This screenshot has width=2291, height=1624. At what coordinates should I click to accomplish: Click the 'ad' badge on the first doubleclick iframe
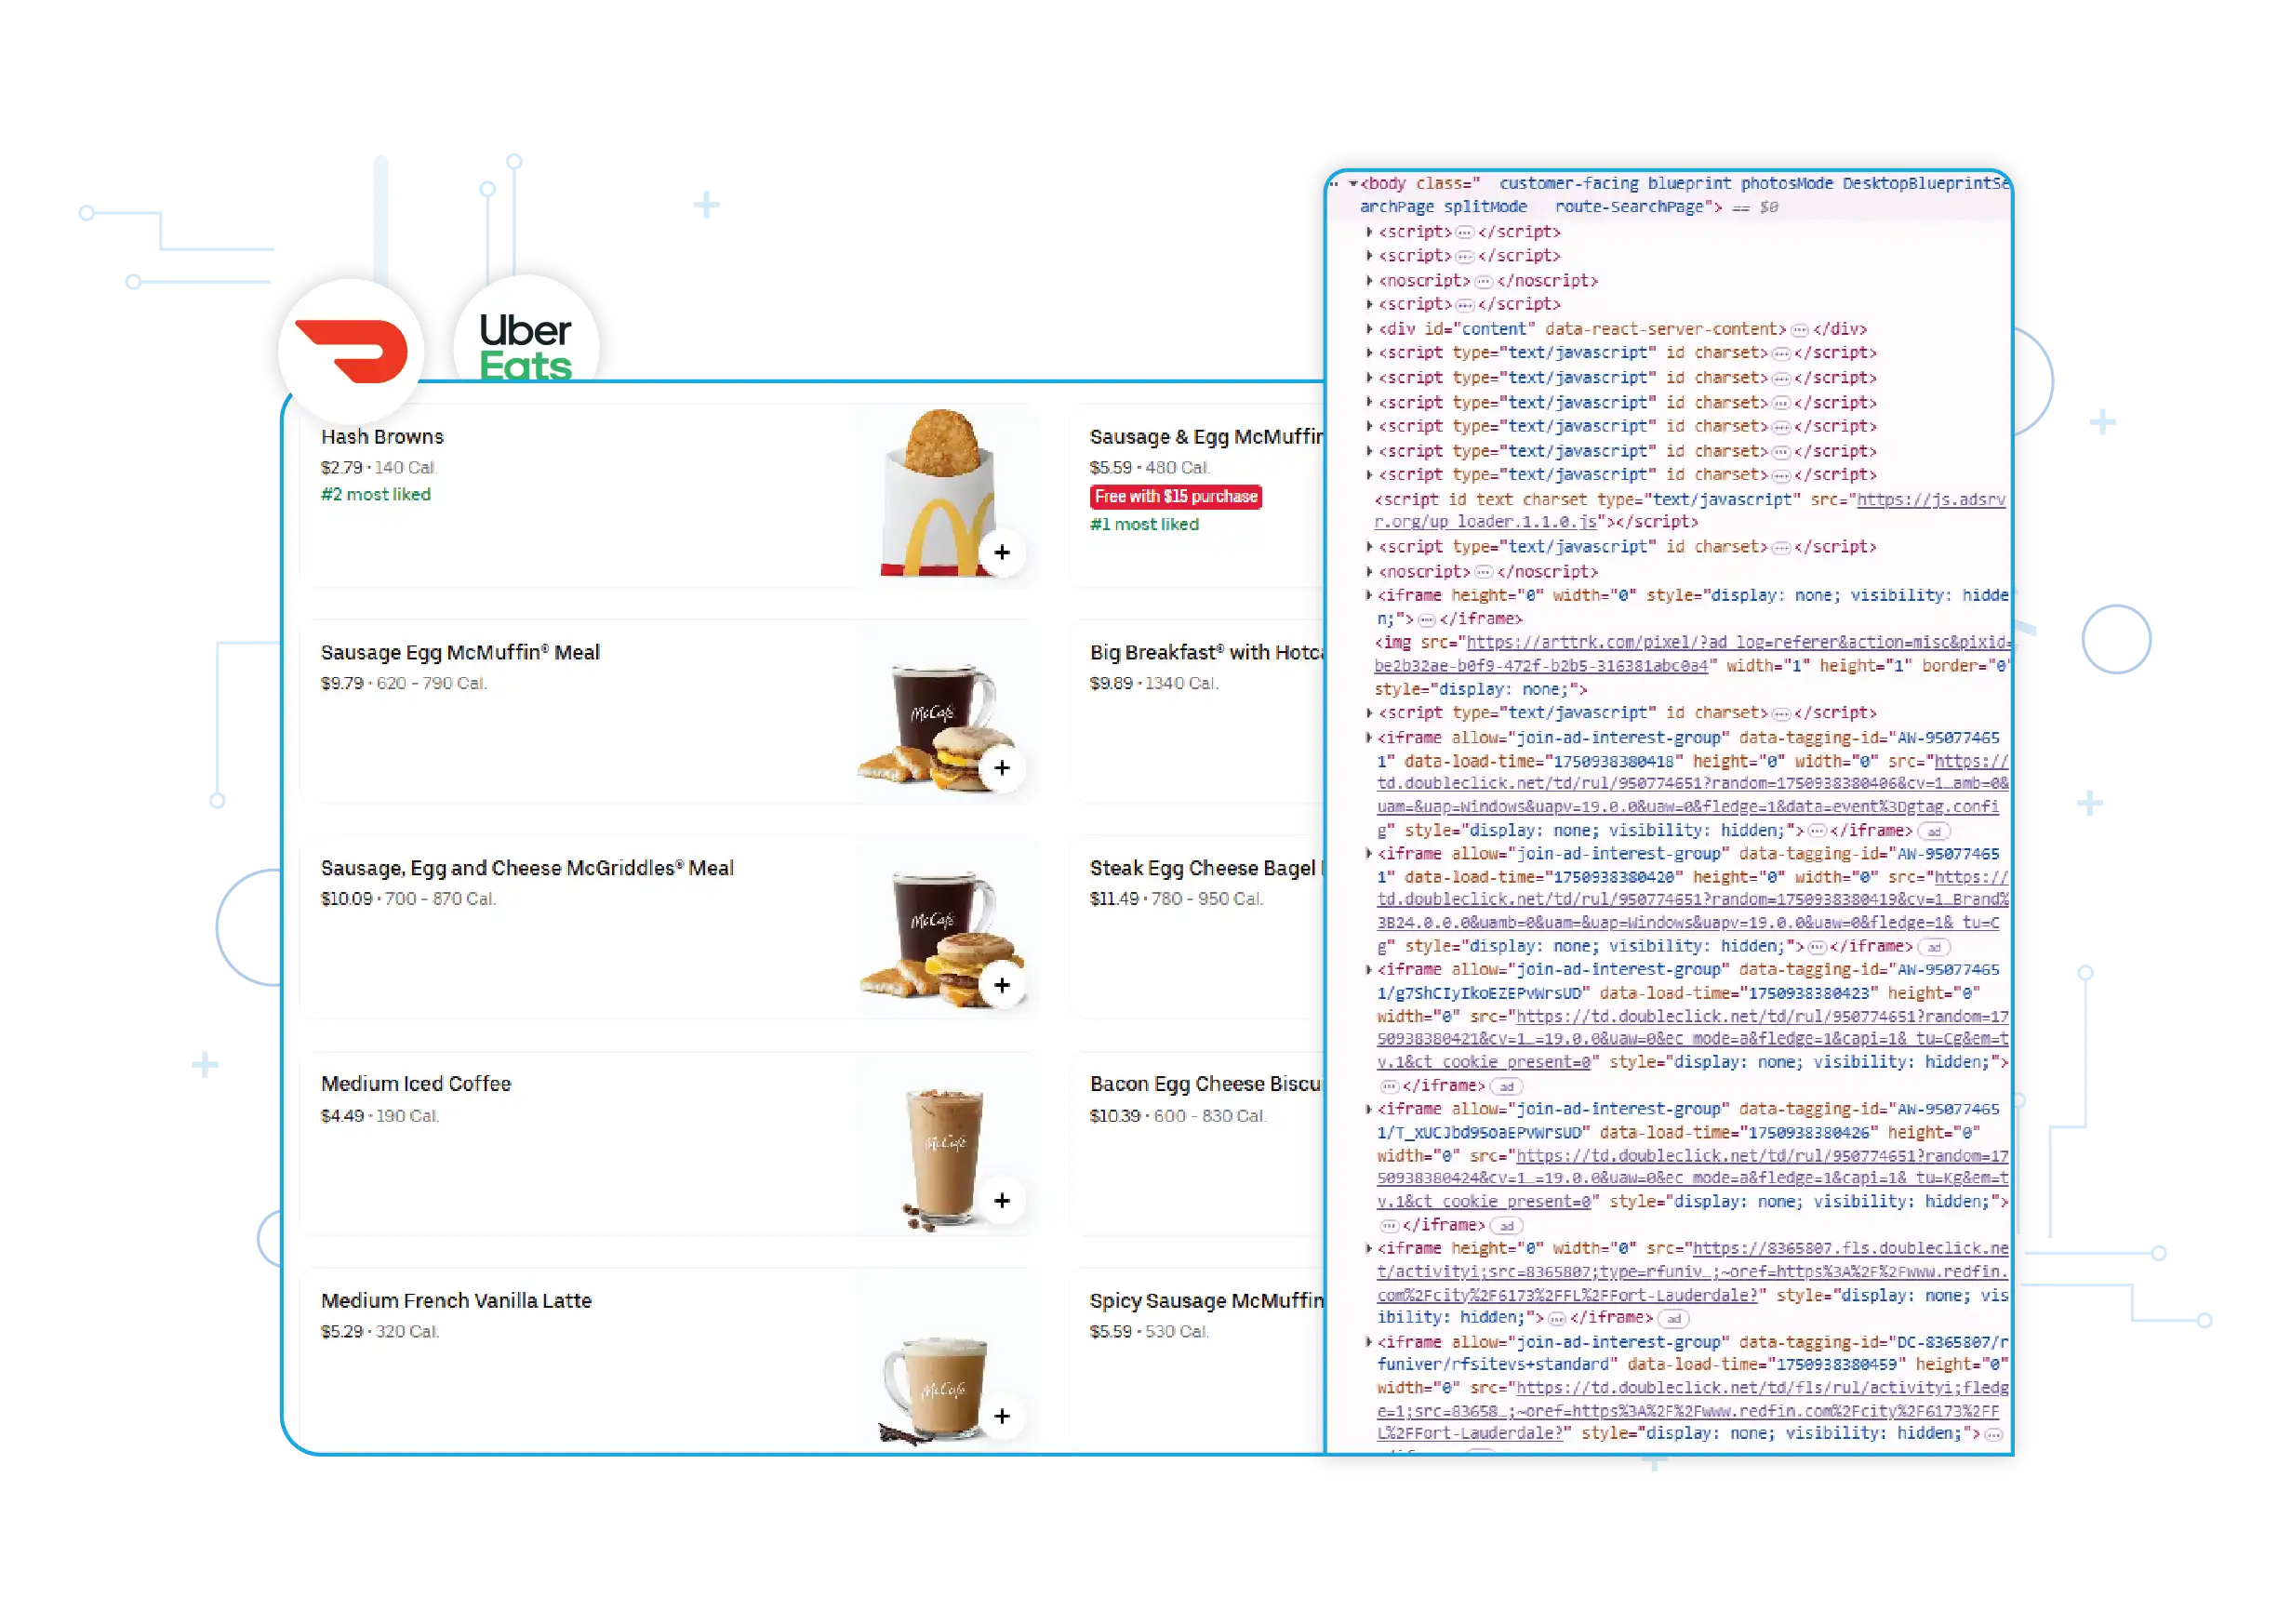point(1933,830)
